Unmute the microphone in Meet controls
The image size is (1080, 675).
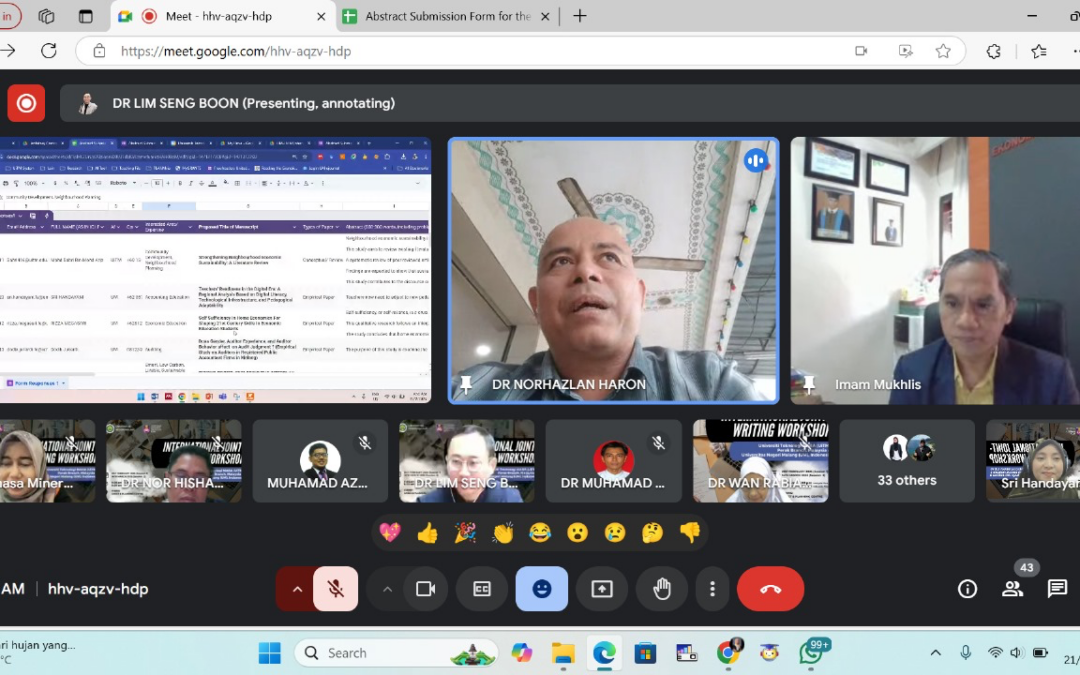pos(335,589)
